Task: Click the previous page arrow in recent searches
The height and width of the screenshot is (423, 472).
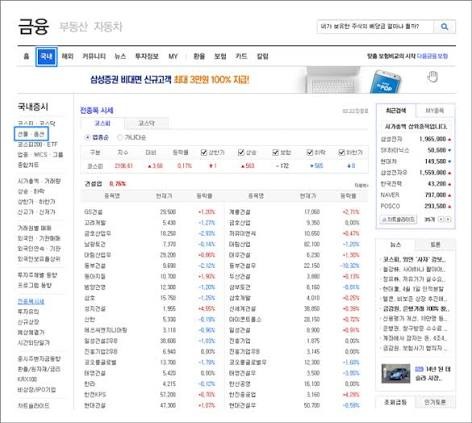Action: pyautogui.click(x=441, y=219)
